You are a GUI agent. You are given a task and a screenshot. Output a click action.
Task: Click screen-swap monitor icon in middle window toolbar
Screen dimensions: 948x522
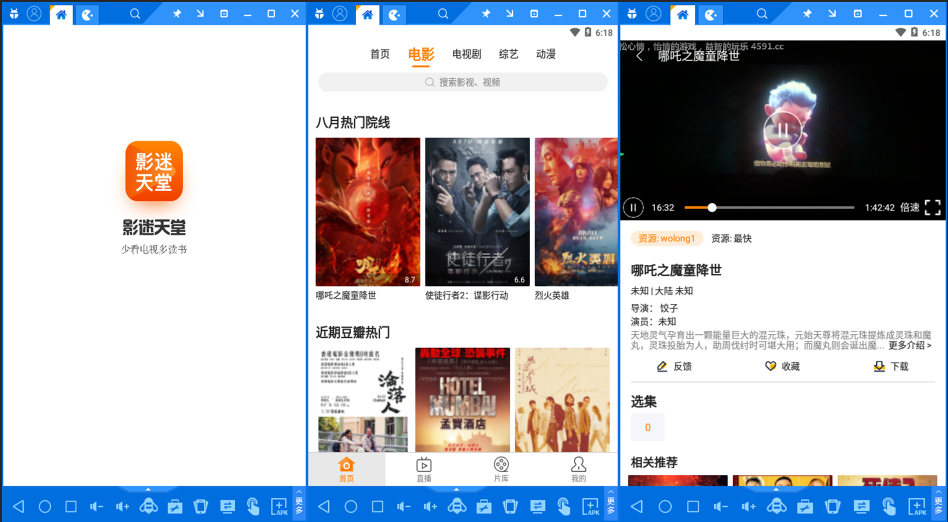537,506
